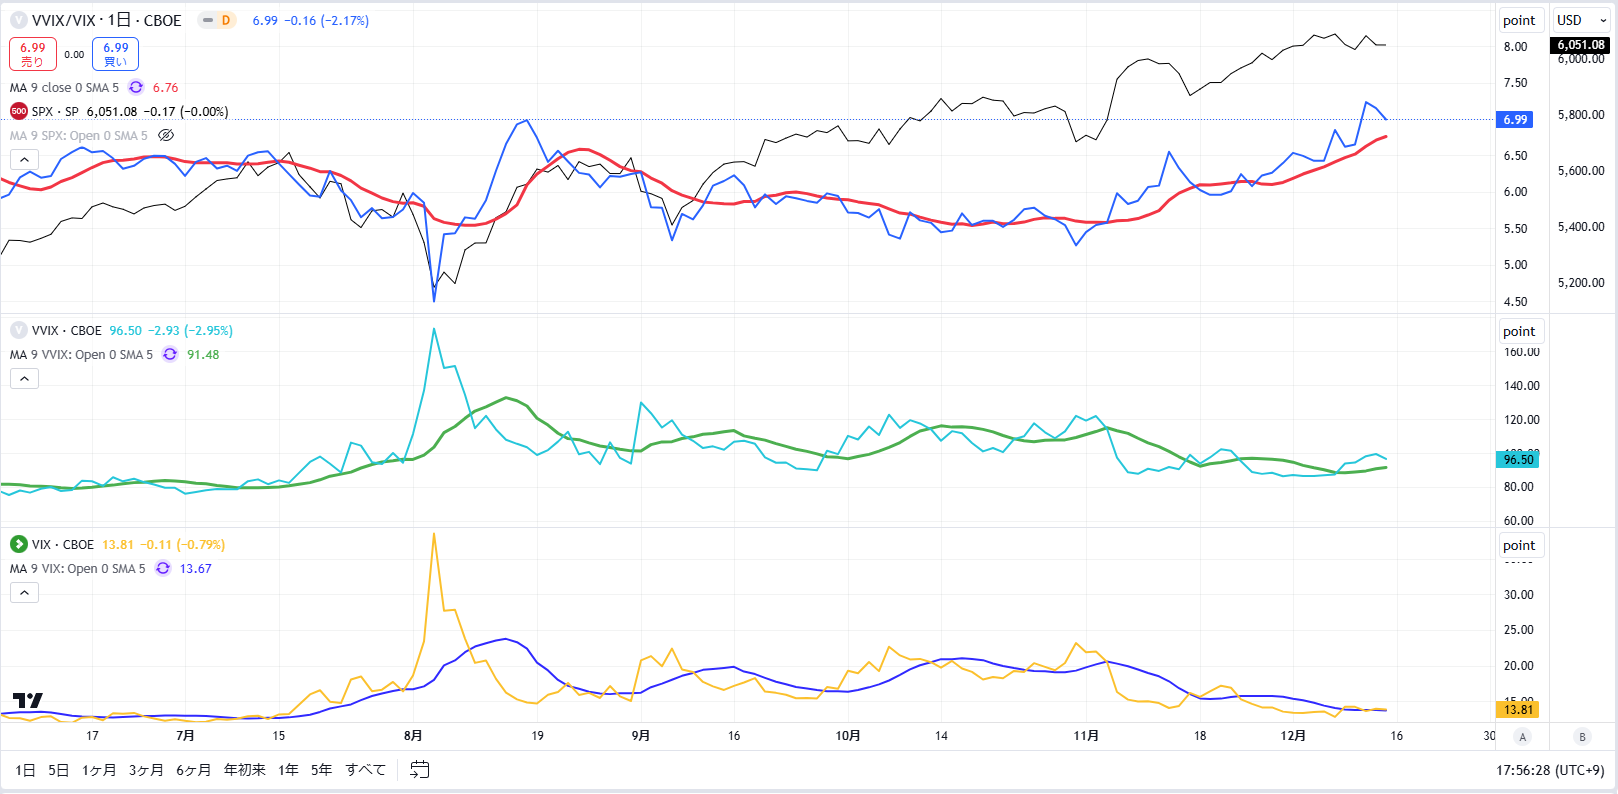
Task: Click the VVIX/VIX symbol circle icon
Action: (18, 20)
